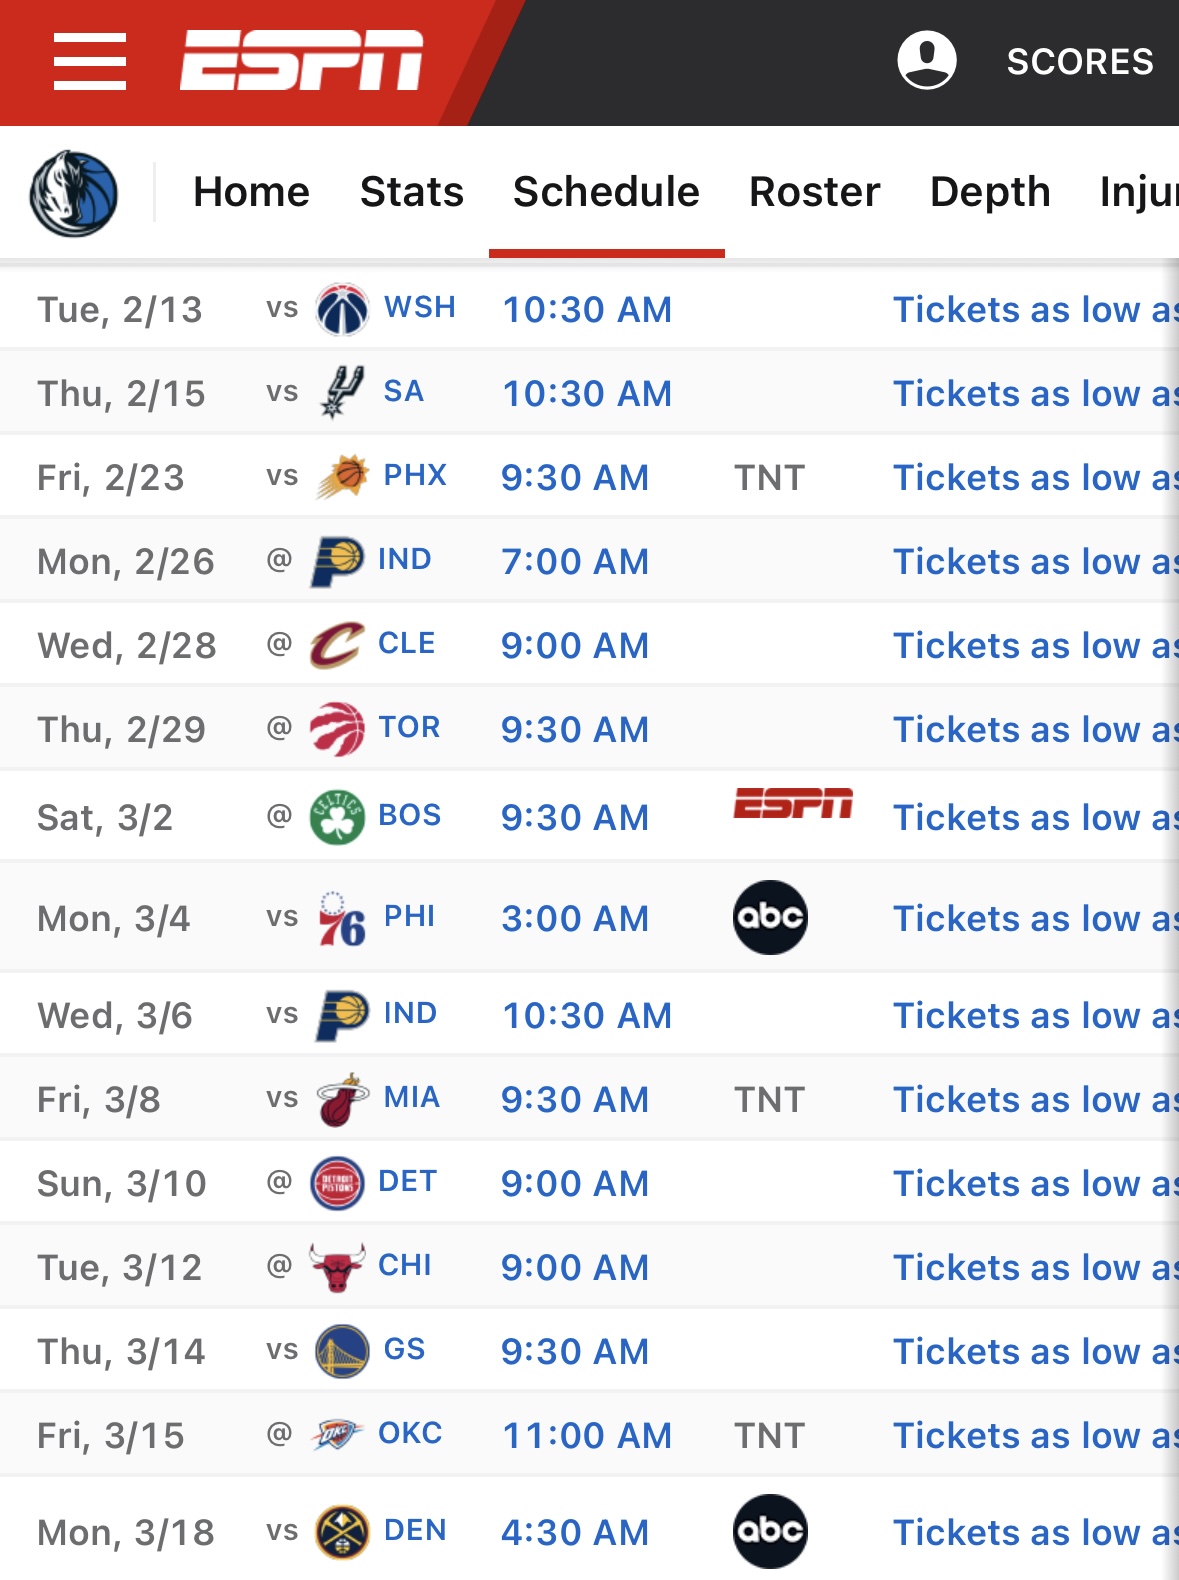Click the ESPN logo in the header

coord(301,62)
